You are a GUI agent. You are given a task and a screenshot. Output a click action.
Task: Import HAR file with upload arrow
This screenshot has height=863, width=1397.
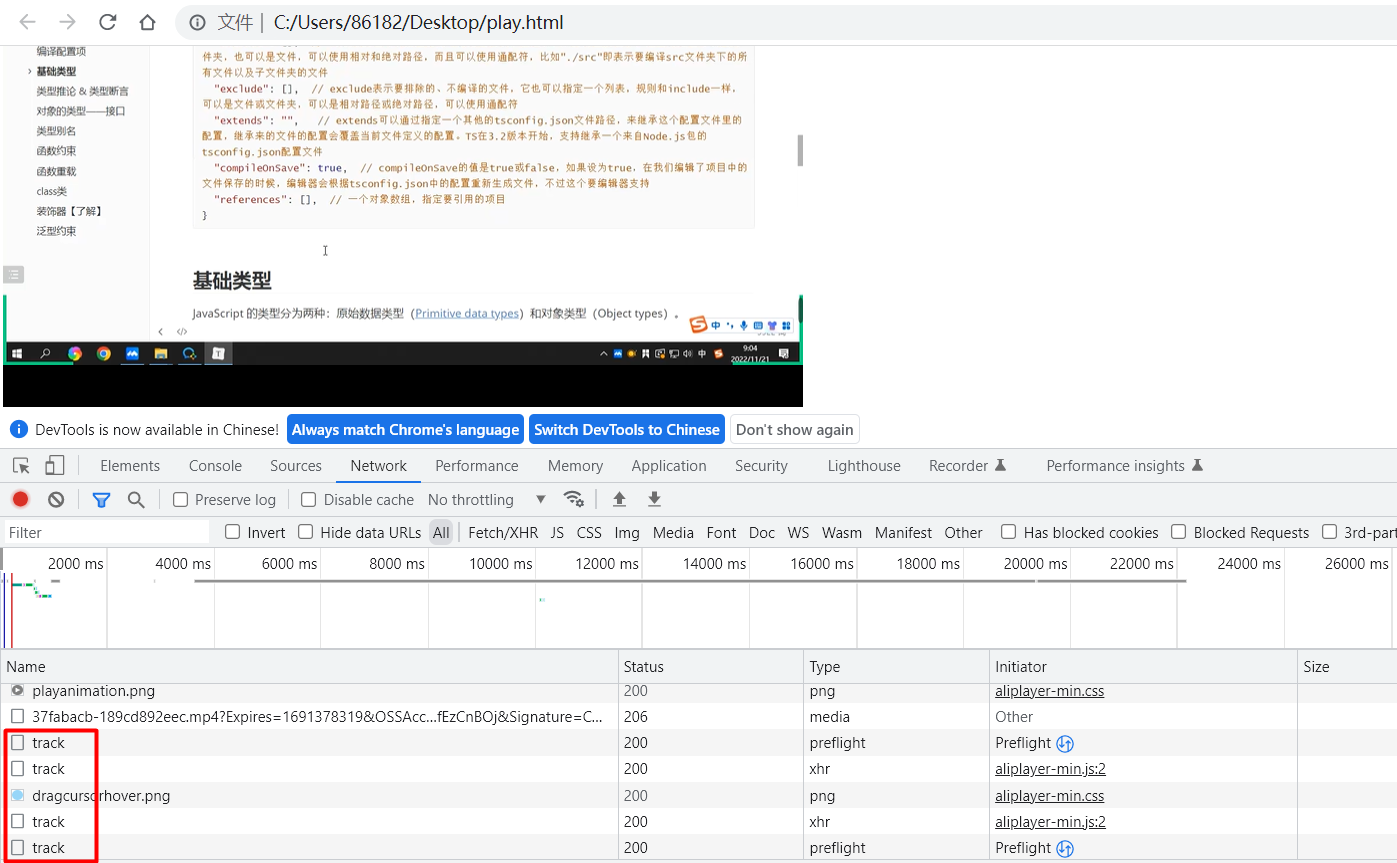[619, 499]
